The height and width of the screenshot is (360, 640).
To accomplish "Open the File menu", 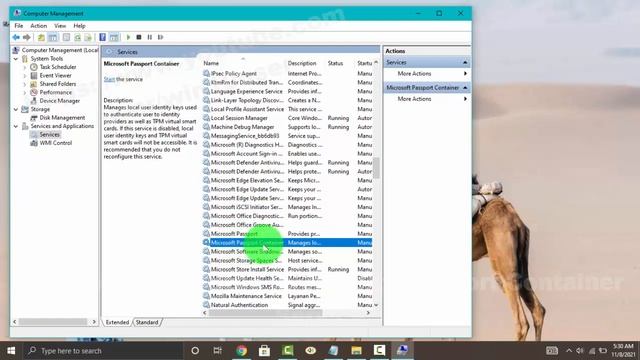I will [x=19, y=26].
